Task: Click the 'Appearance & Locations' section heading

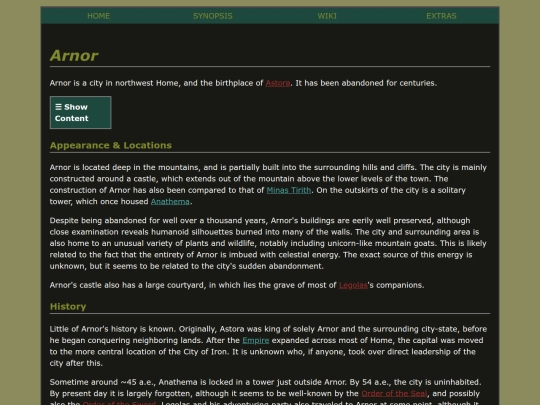Action: pos(111,145)
